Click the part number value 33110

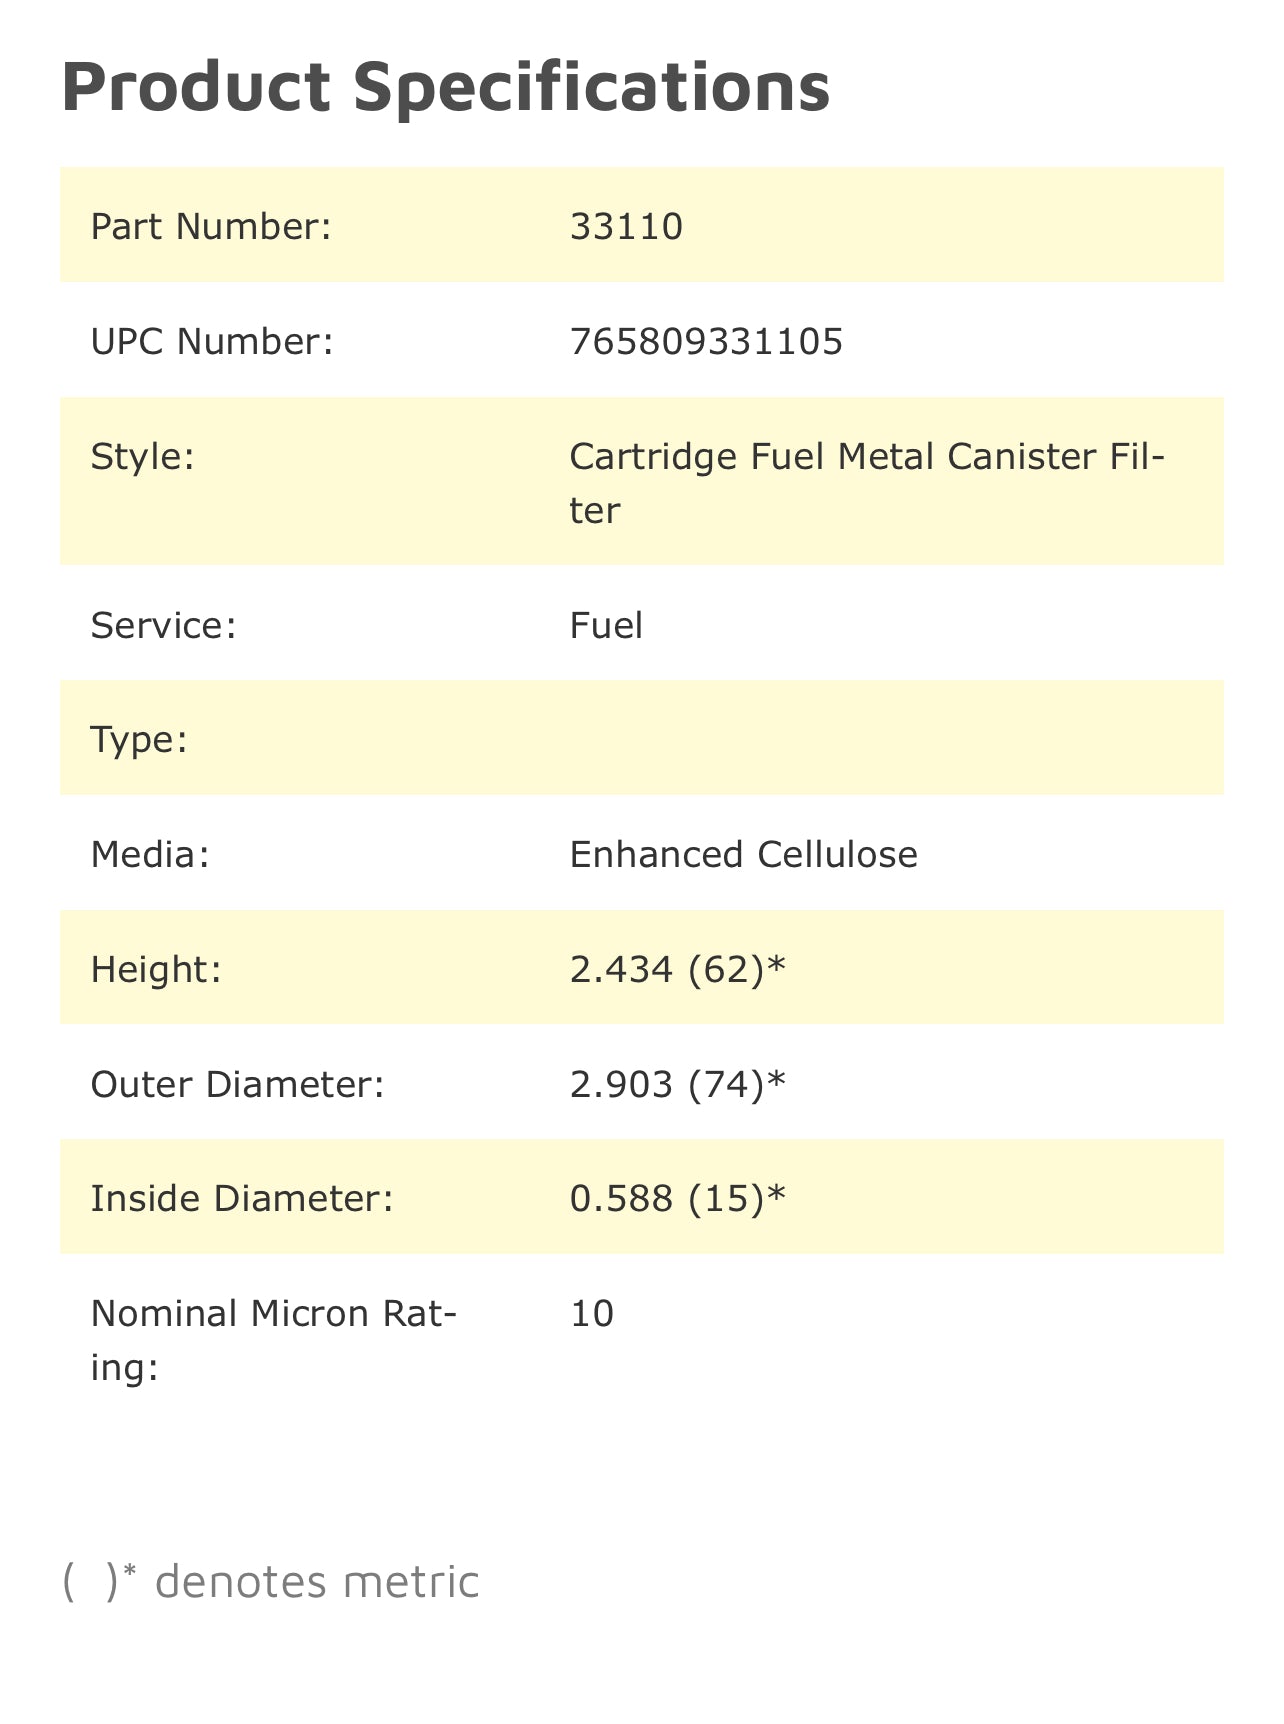[626, 227]
